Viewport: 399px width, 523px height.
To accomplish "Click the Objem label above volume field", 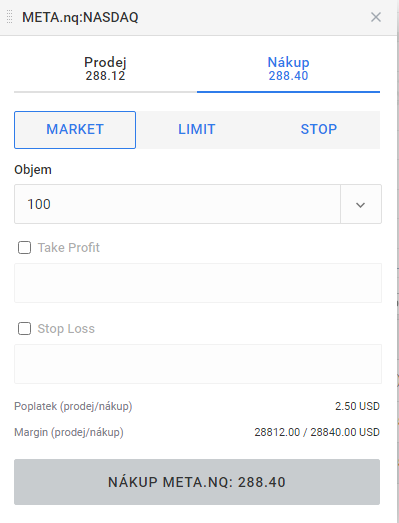I will pyautogui.click(x=33, y=170).
